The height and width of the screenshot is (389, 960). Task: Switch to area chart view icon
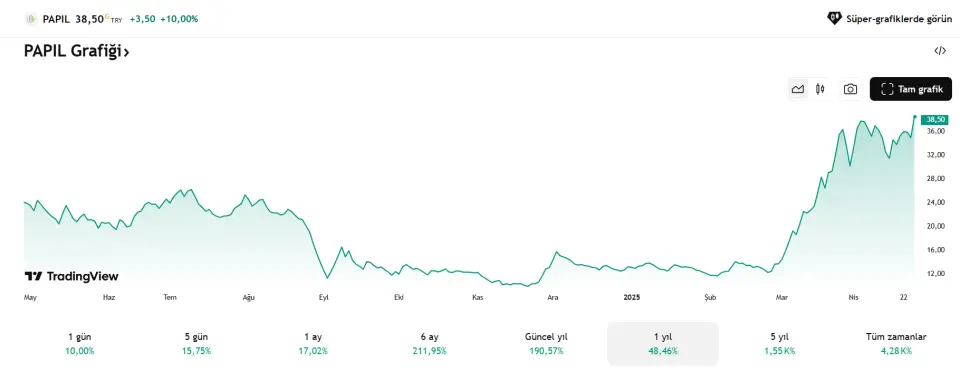(x=797, y=89)
